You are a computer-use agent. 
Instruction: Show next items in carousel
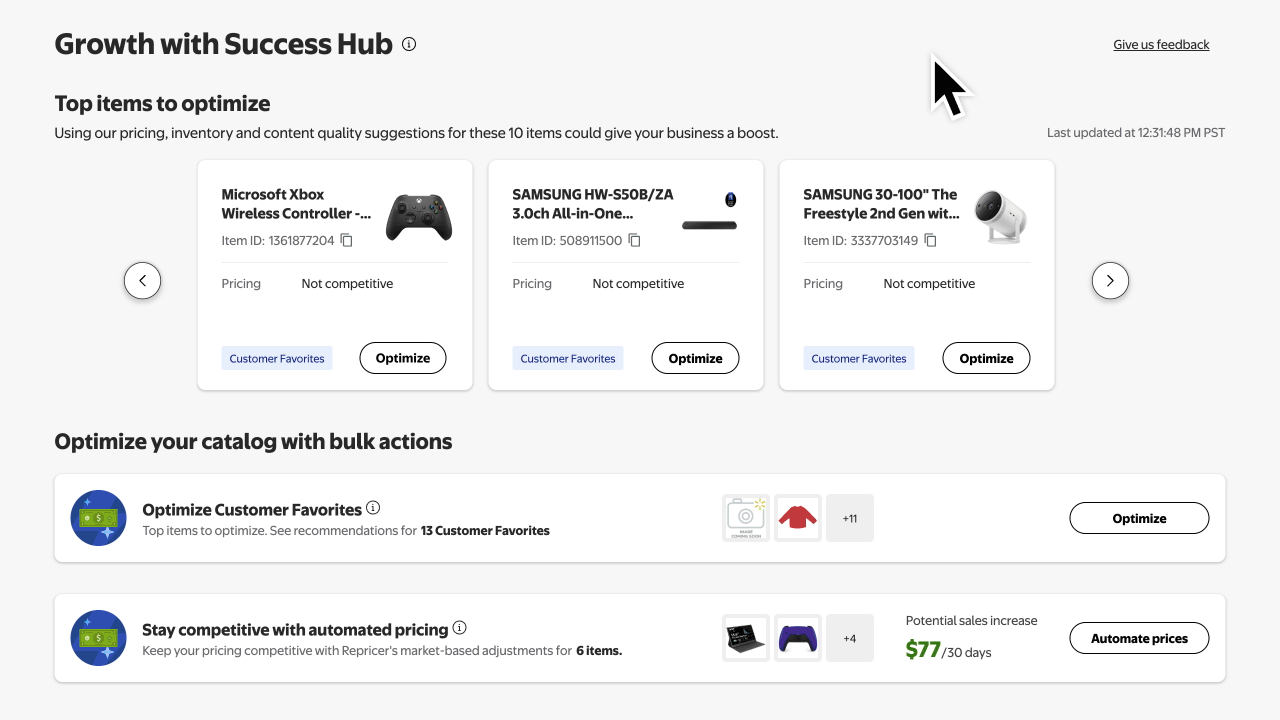point(1110,281)
